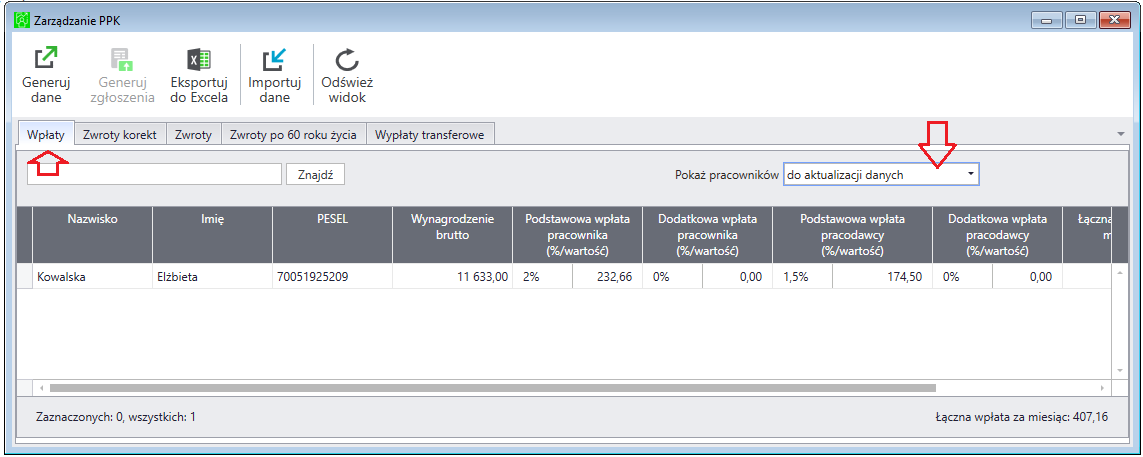Click the PESEL column header

[332, 235]
